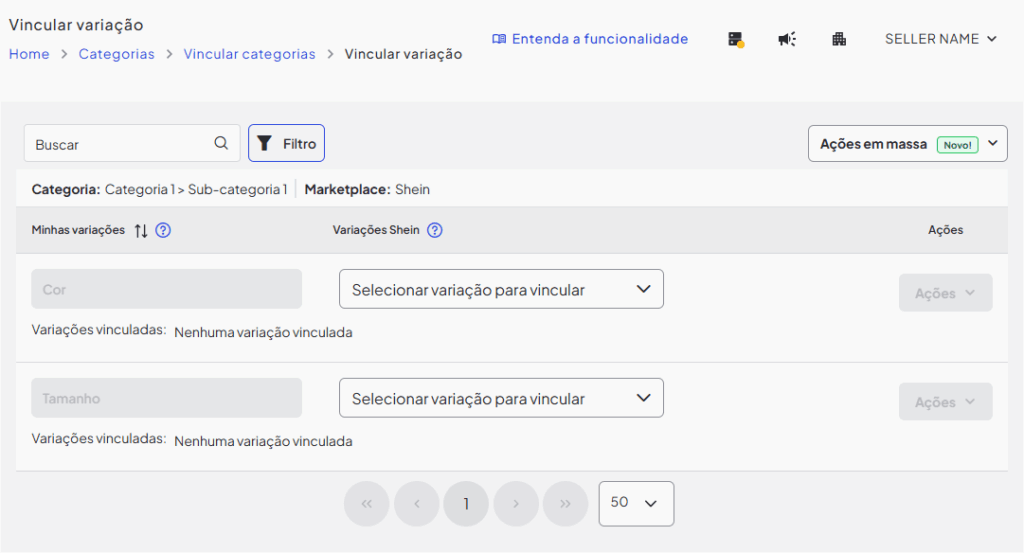Open help icon next to Variações Shein
The width and height of the screenshot is (1024, 553).
(x=435, y=230)
